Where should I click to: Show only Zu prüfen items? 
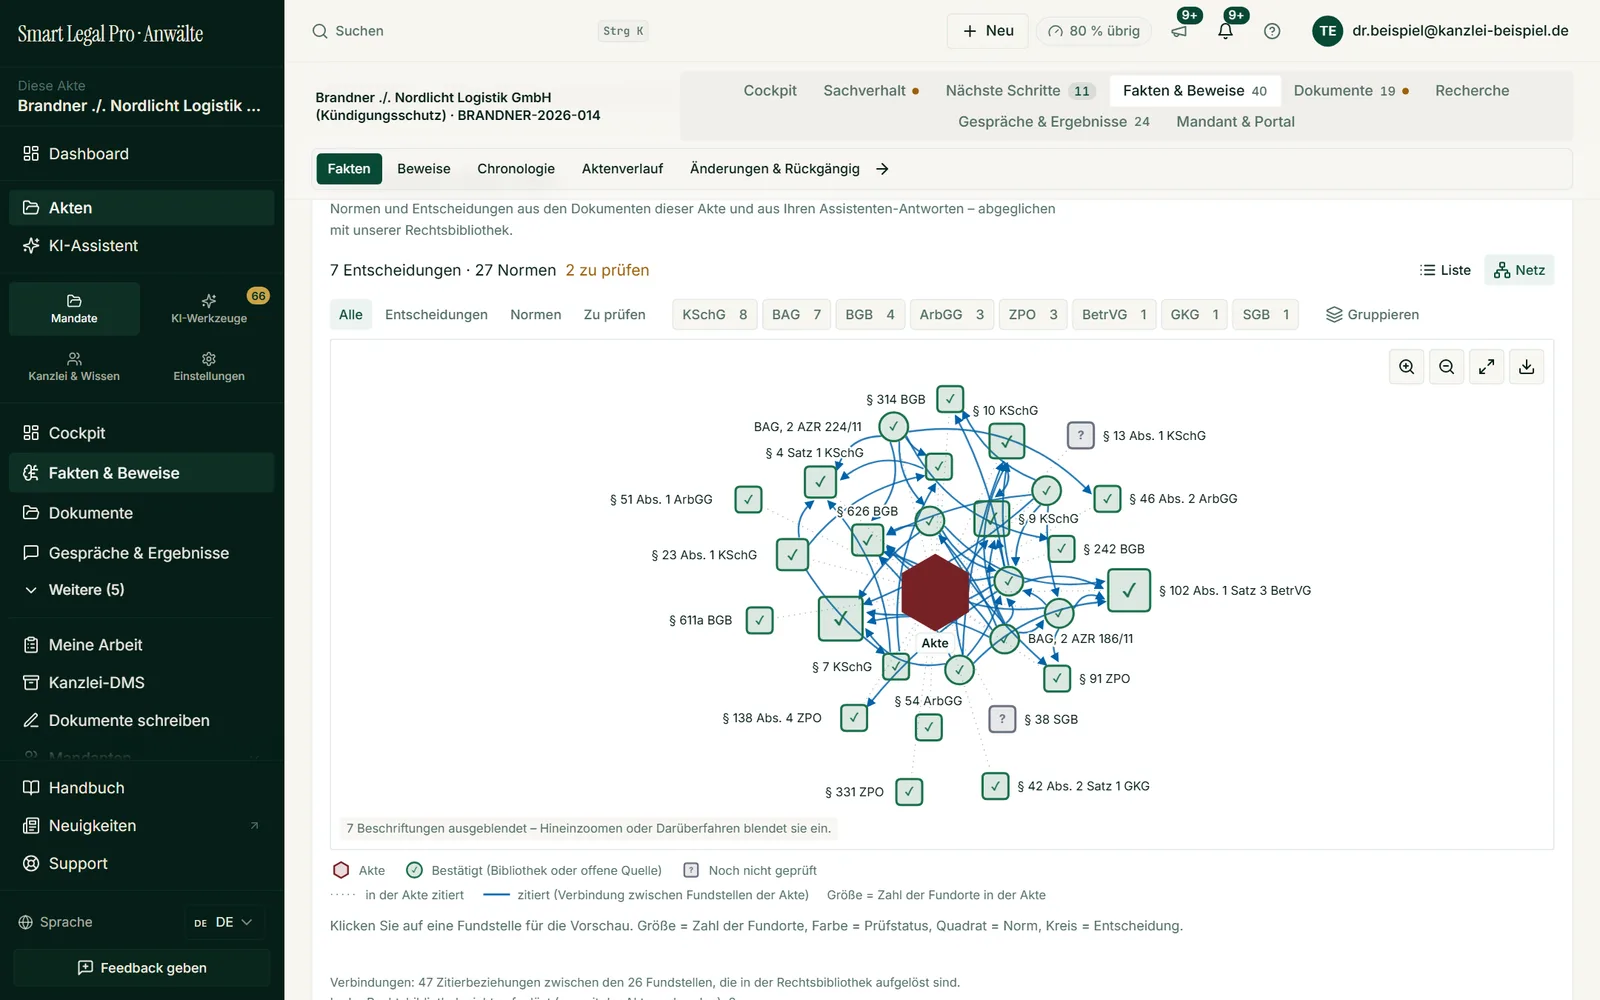tap(615, 314)
